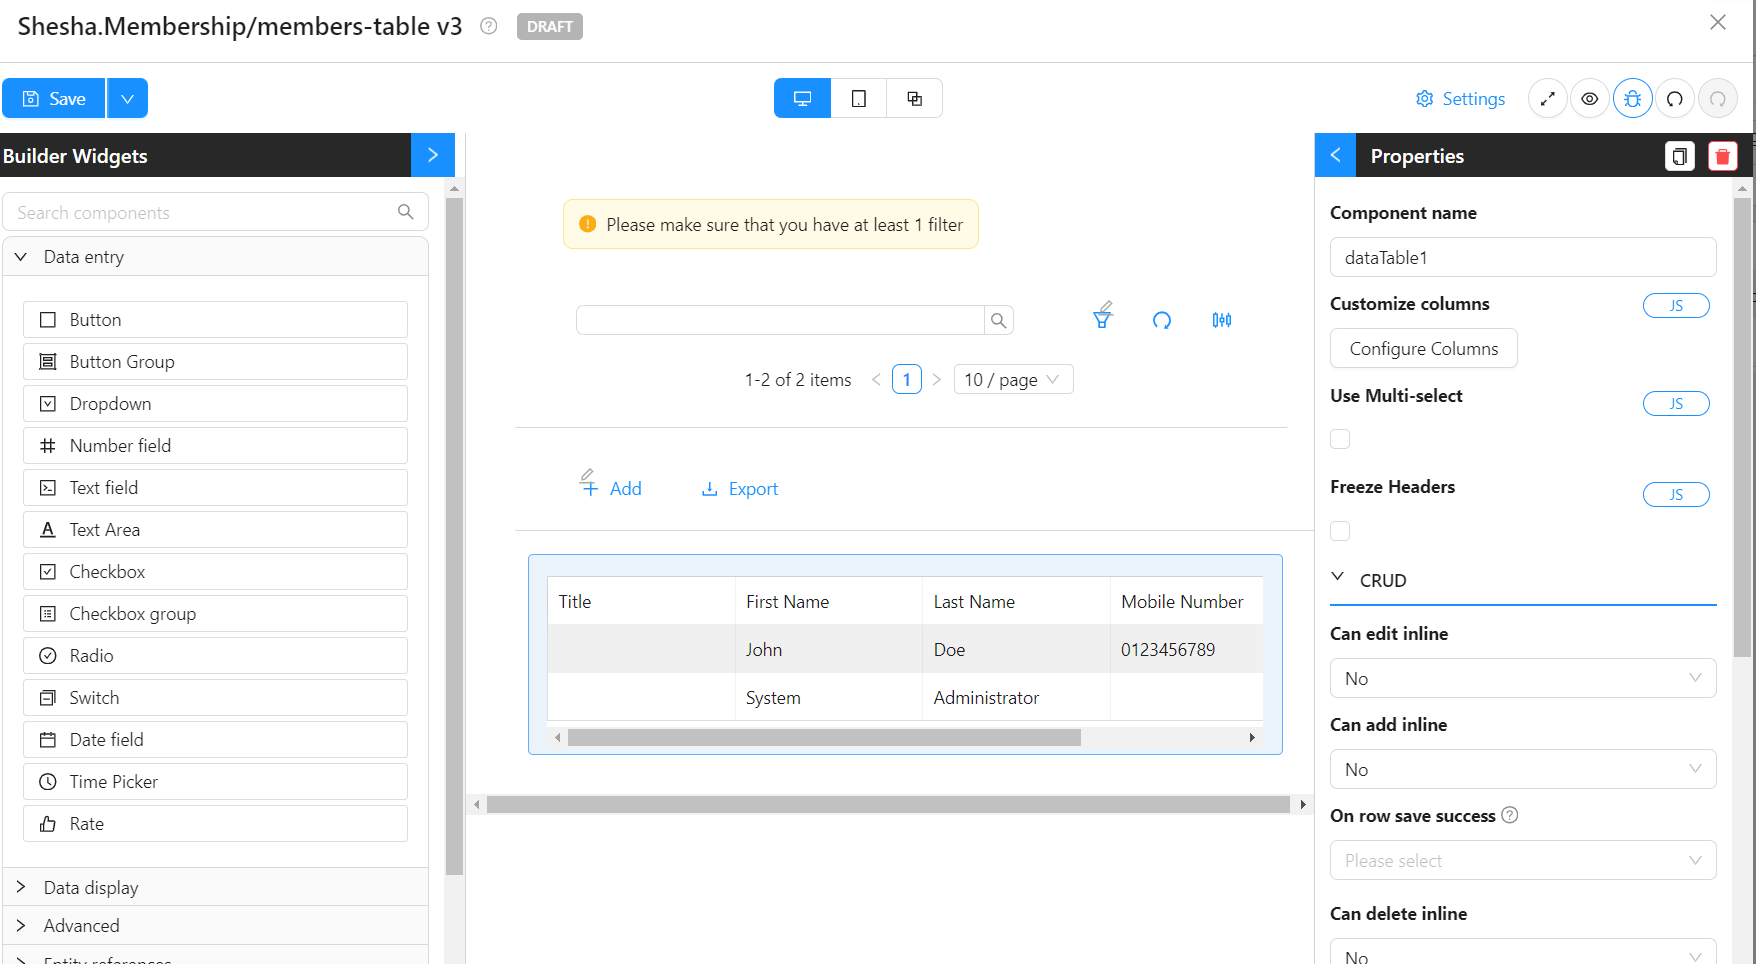Select the Rate widget

coord(215,824)
